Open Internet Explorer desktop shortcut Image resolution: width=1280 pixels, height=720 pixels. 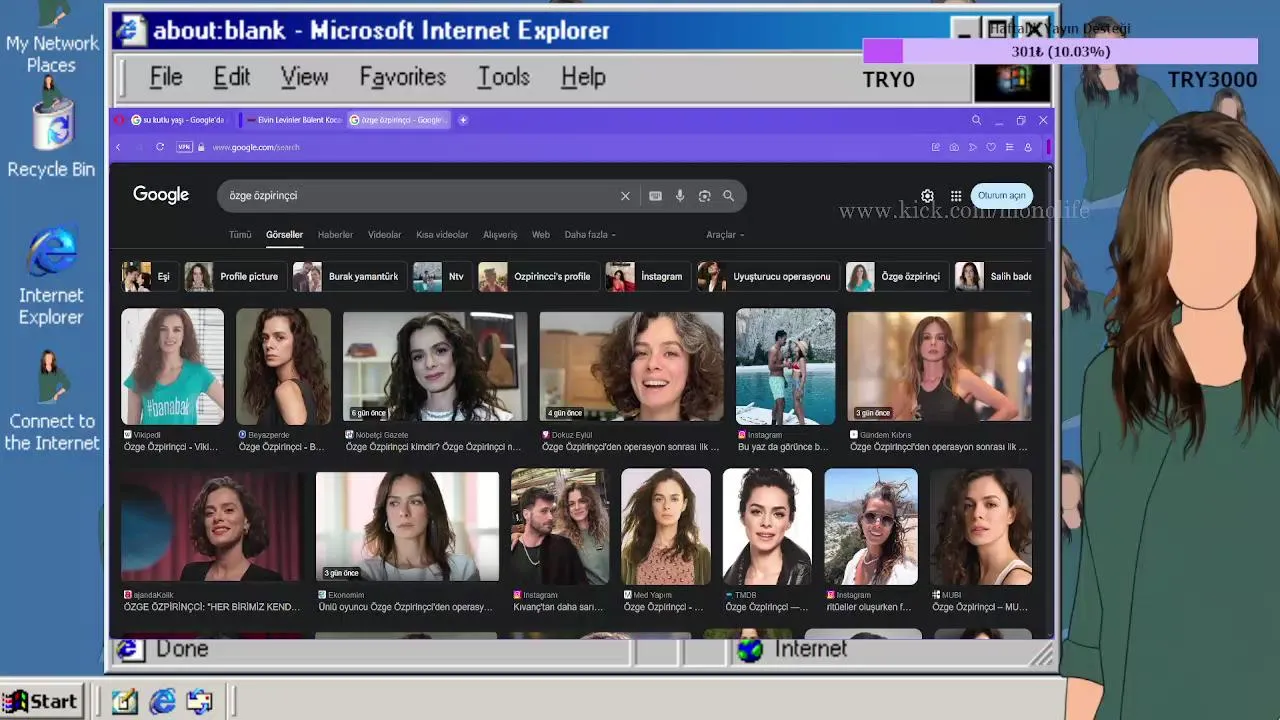(51, 277)
